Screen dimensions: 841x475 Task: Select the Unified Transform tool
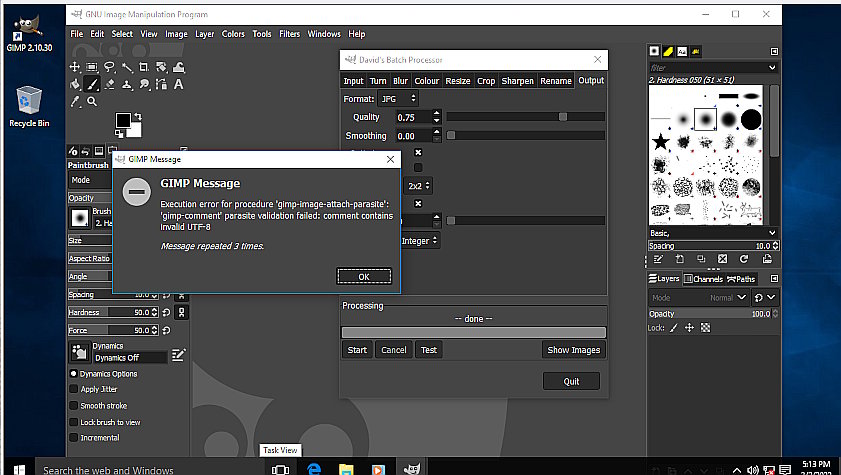pos(161,67)
